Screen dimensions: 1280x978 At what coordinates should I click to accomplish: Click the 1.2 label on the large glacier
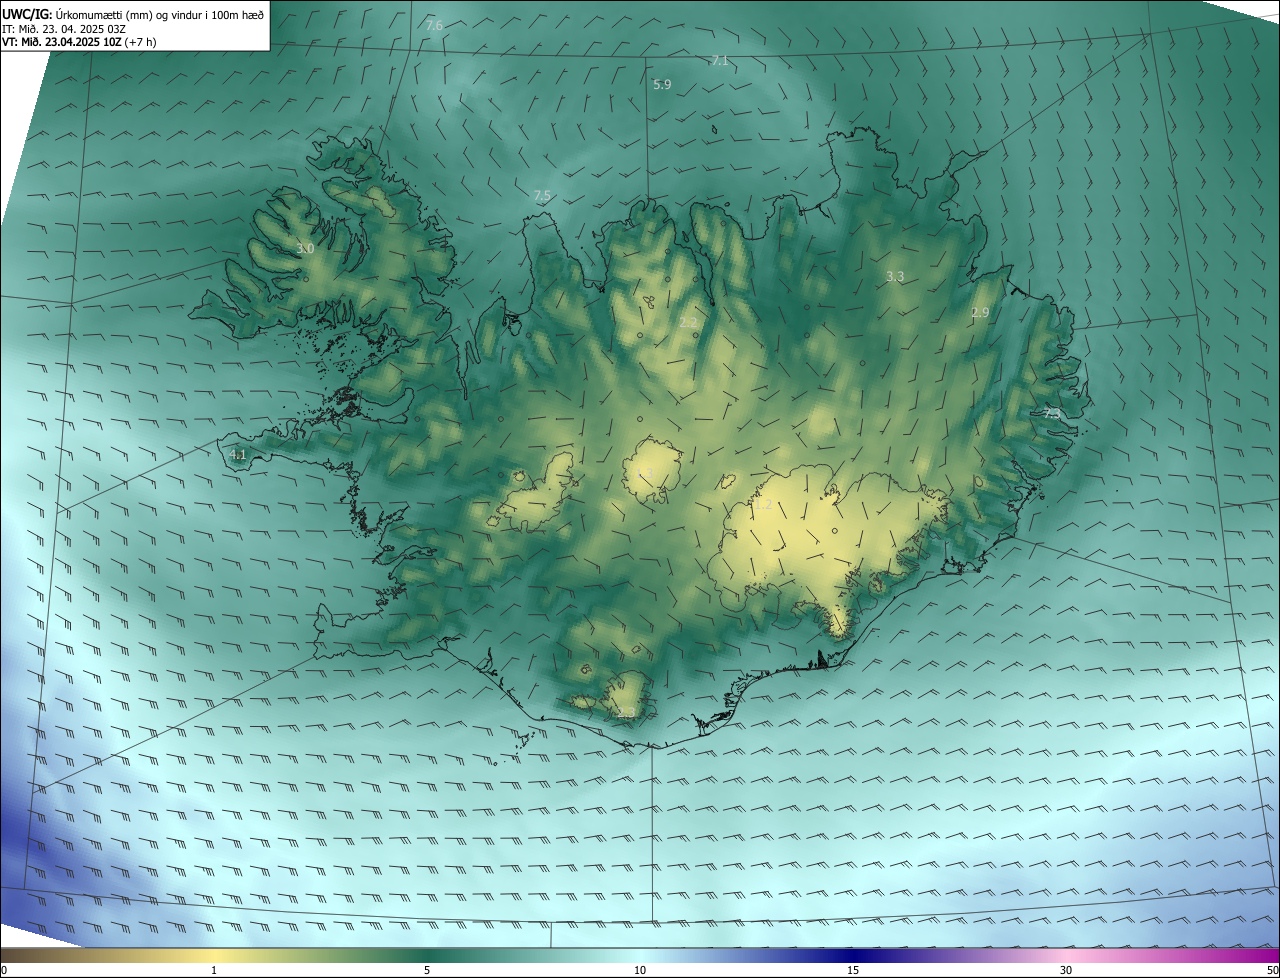[x=762, y=506]
